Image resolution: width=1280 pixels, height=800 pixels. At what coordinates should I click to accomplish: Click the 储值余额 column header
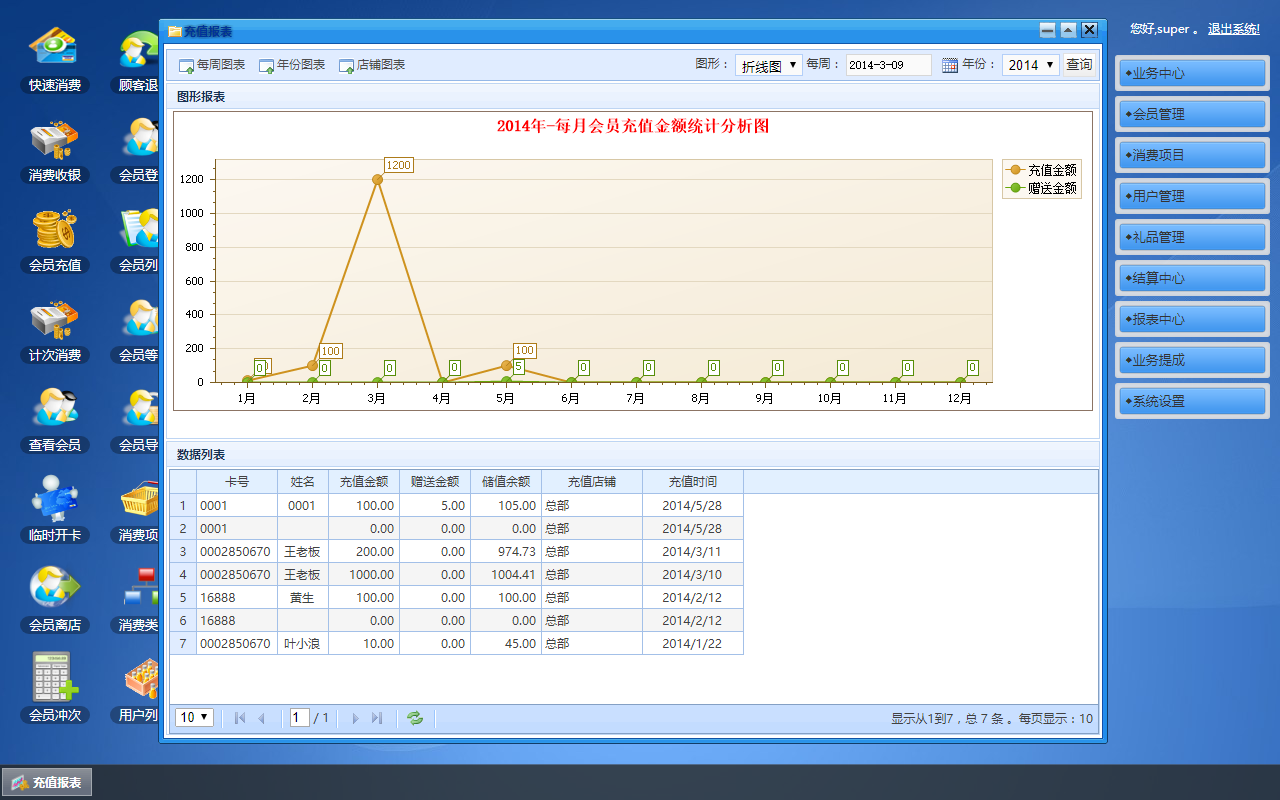pyautogui.click(x=506, y=482)
